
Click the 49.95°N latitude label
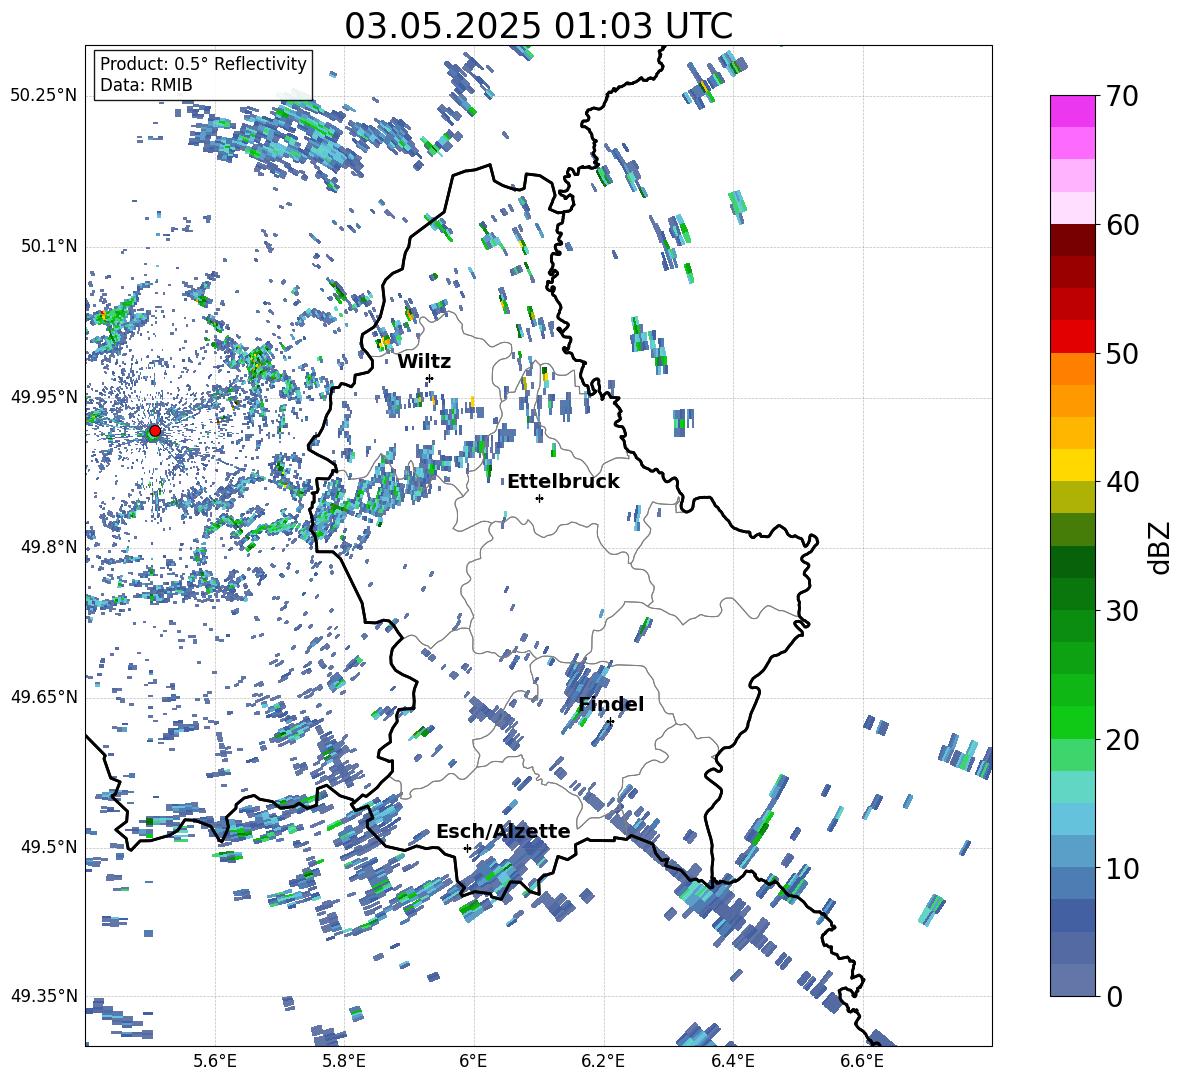(44, 397)
